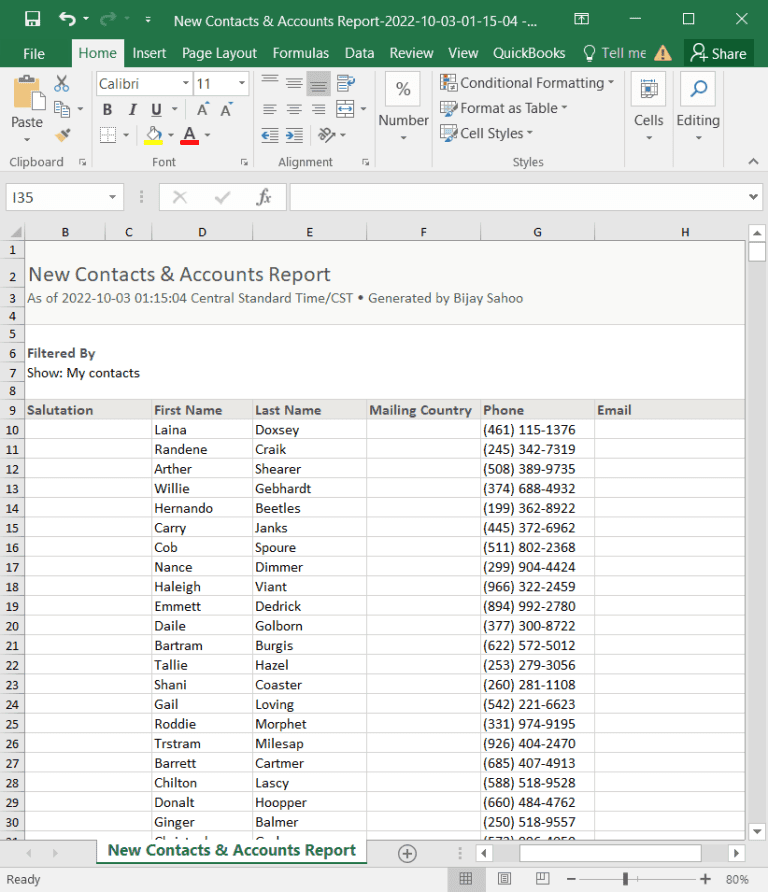768x892 pixels.
Task: Click the Increase Indent icon
Action: (x=294, y=135)
